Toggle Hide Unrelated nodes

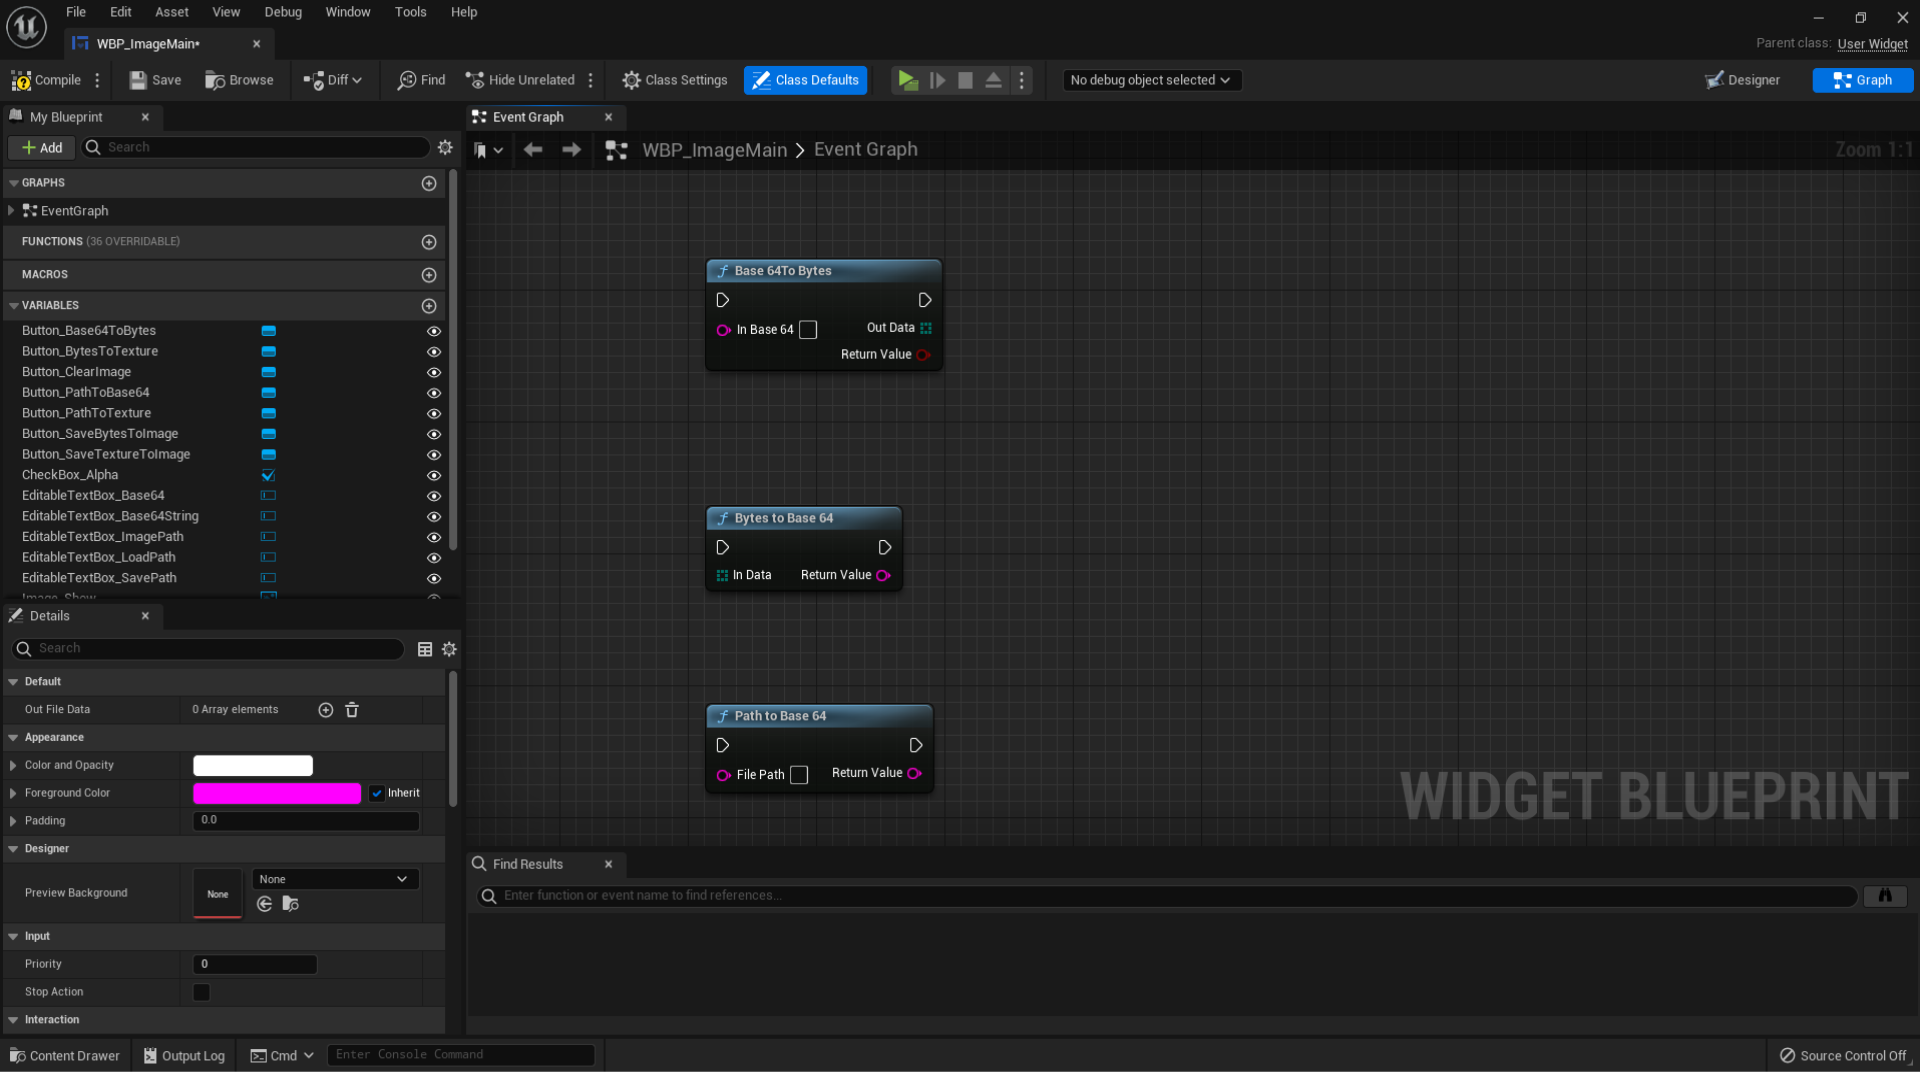tap(519, 80)
